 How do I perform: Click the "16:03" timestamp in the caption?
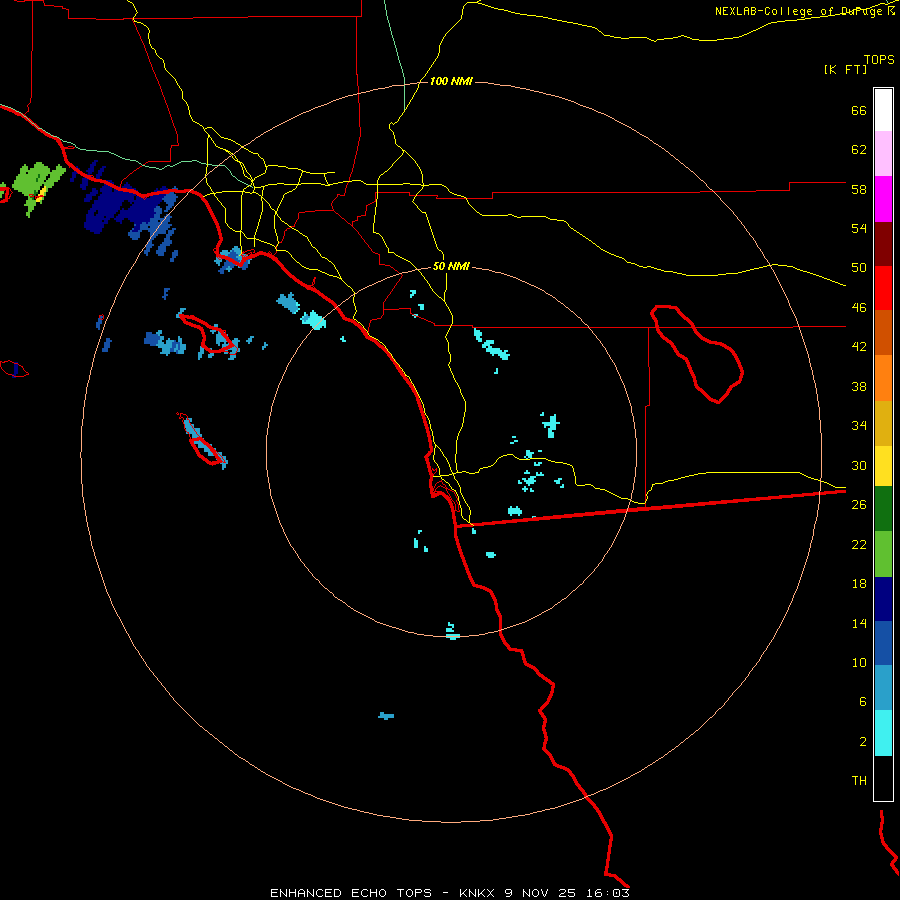point(608,893)
